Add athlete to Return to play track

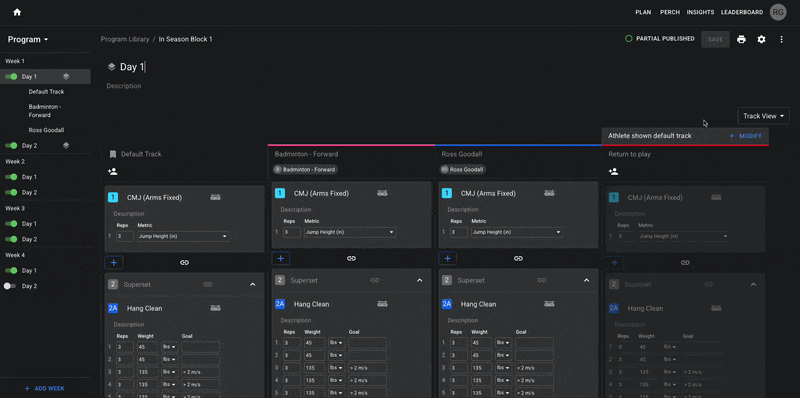[x=613, y=171]
